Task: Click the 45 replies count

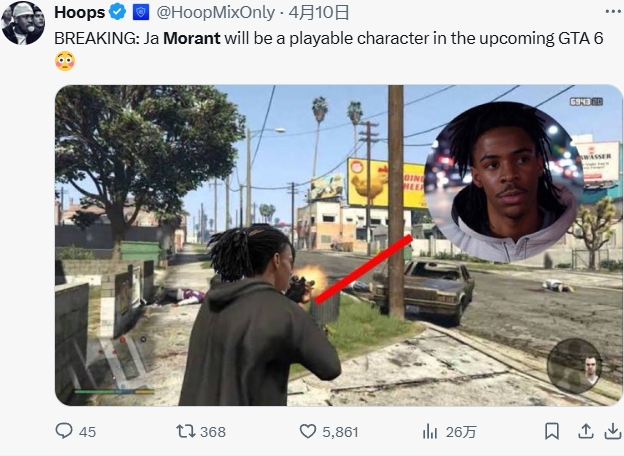Action: (x=88, y=432)
